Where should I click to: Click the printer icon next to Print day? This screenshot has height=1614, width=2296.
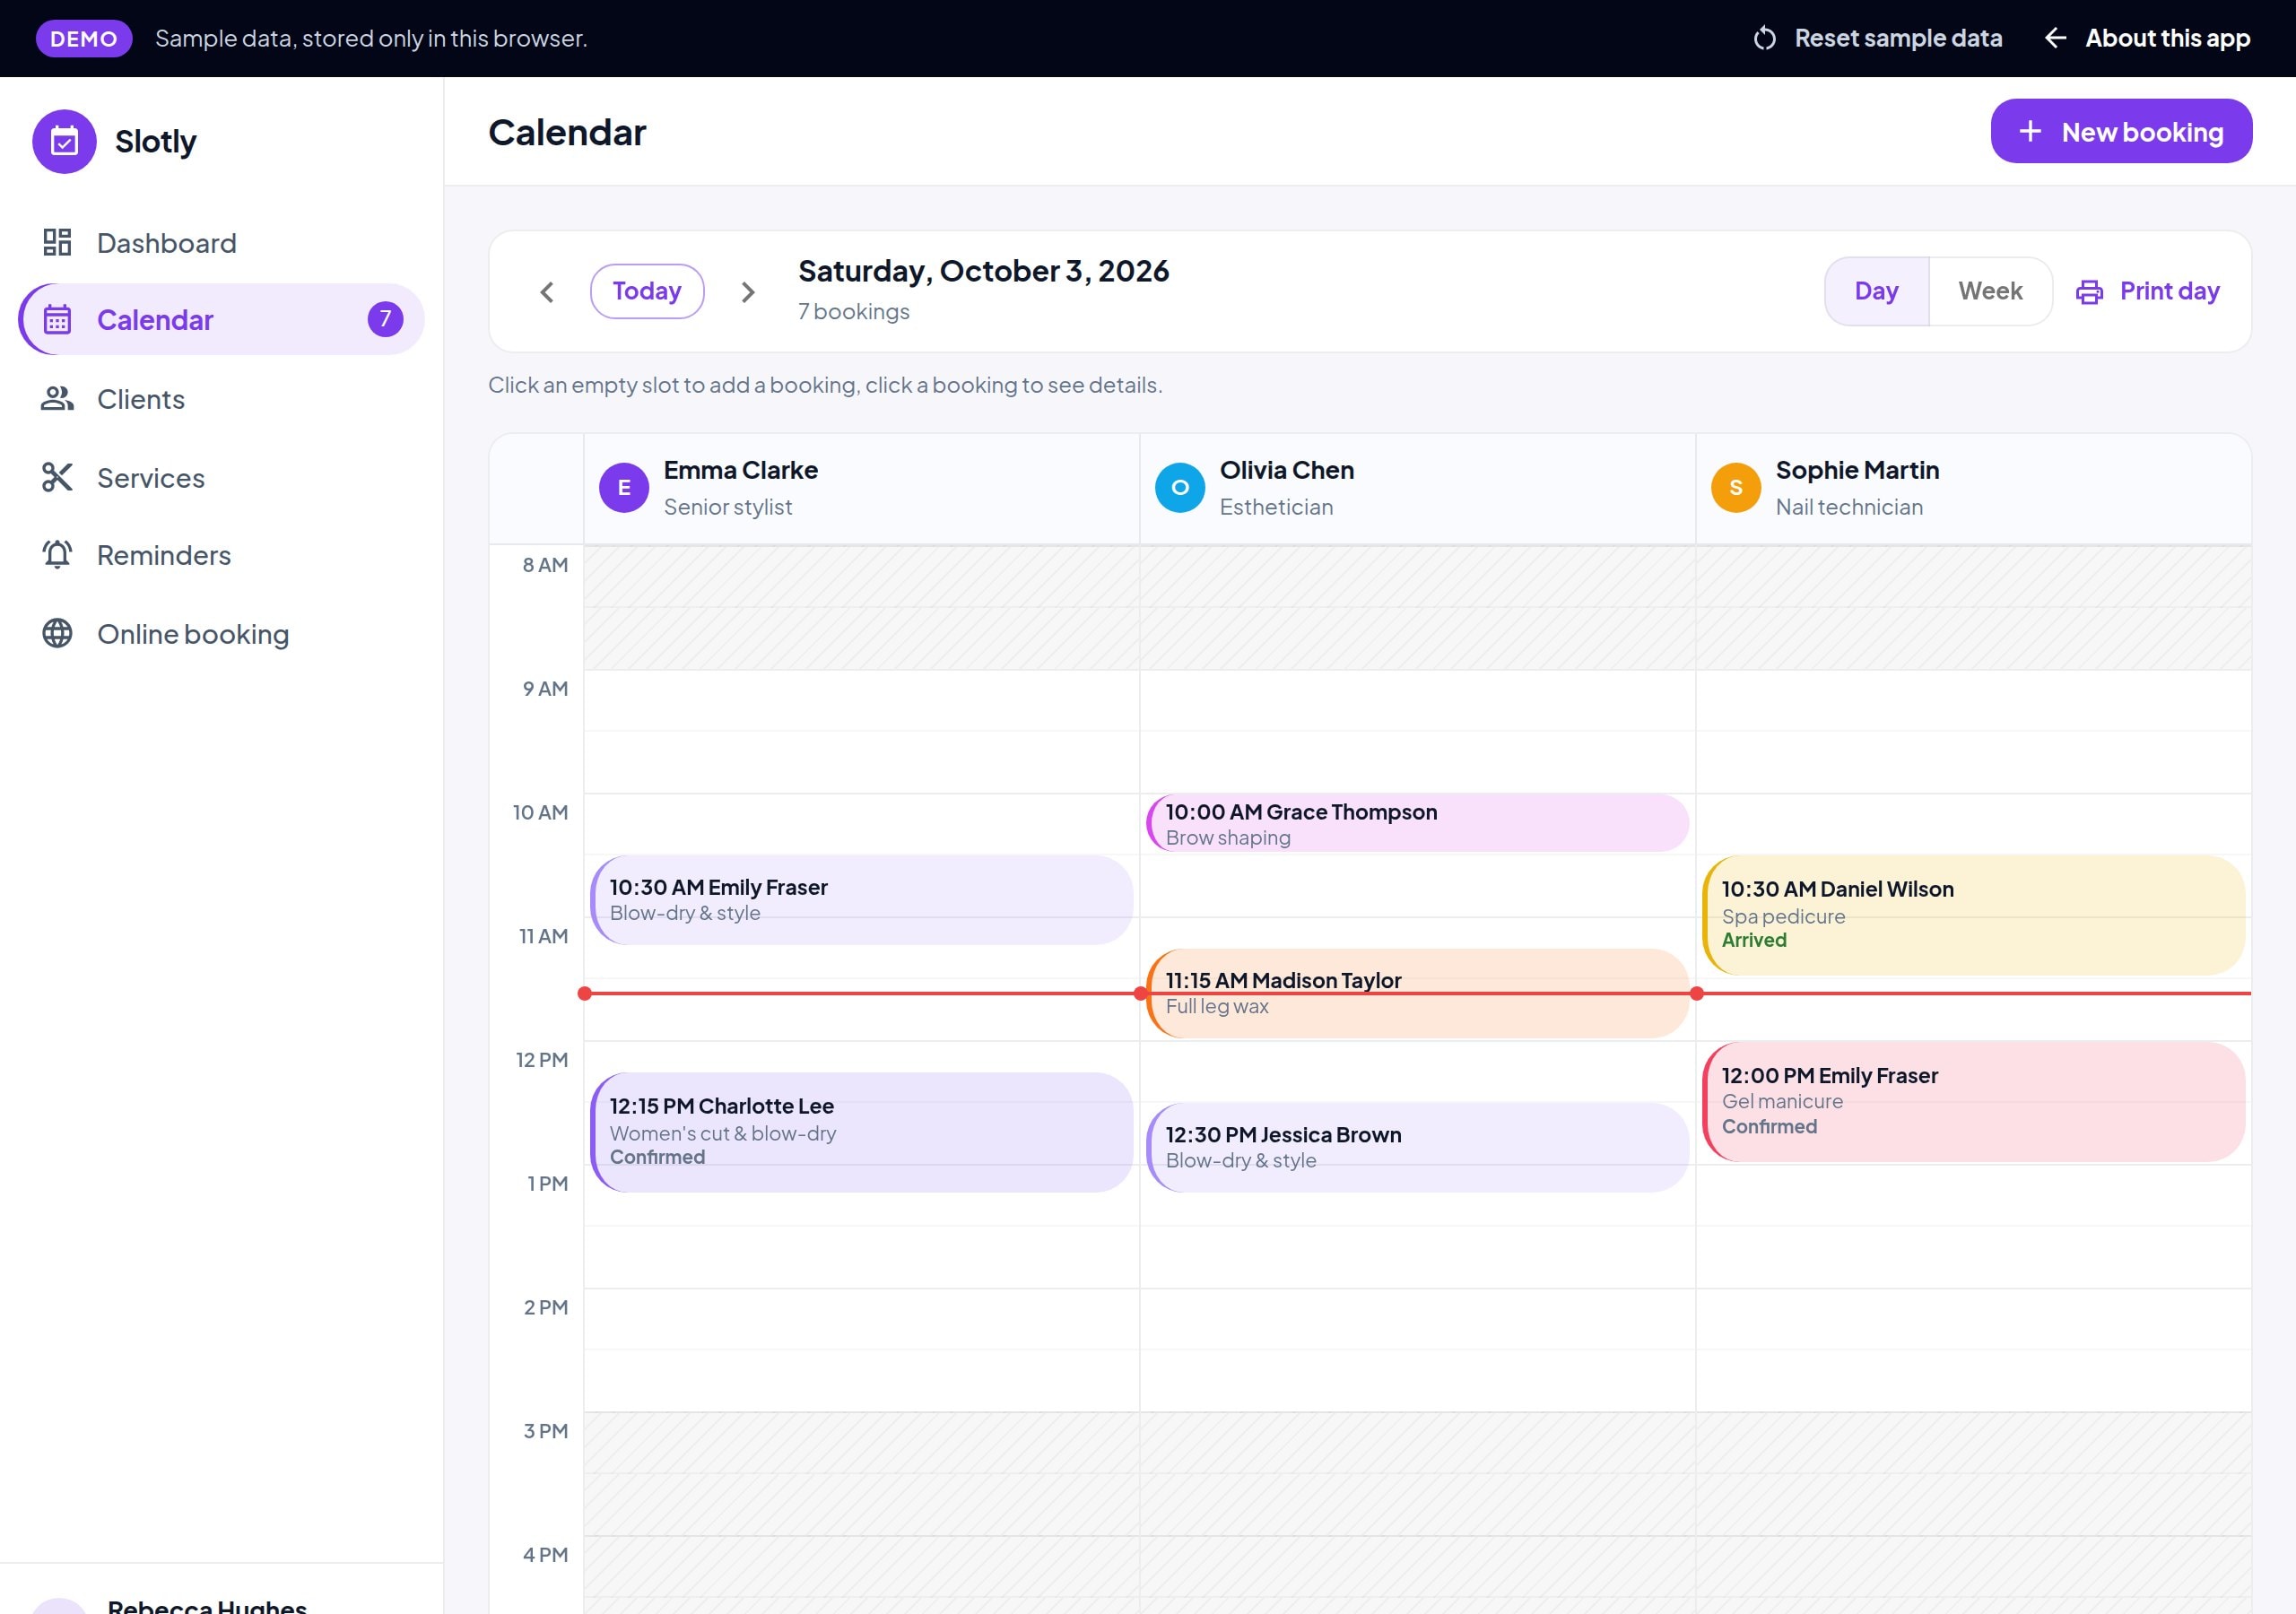pos(2089,292)
